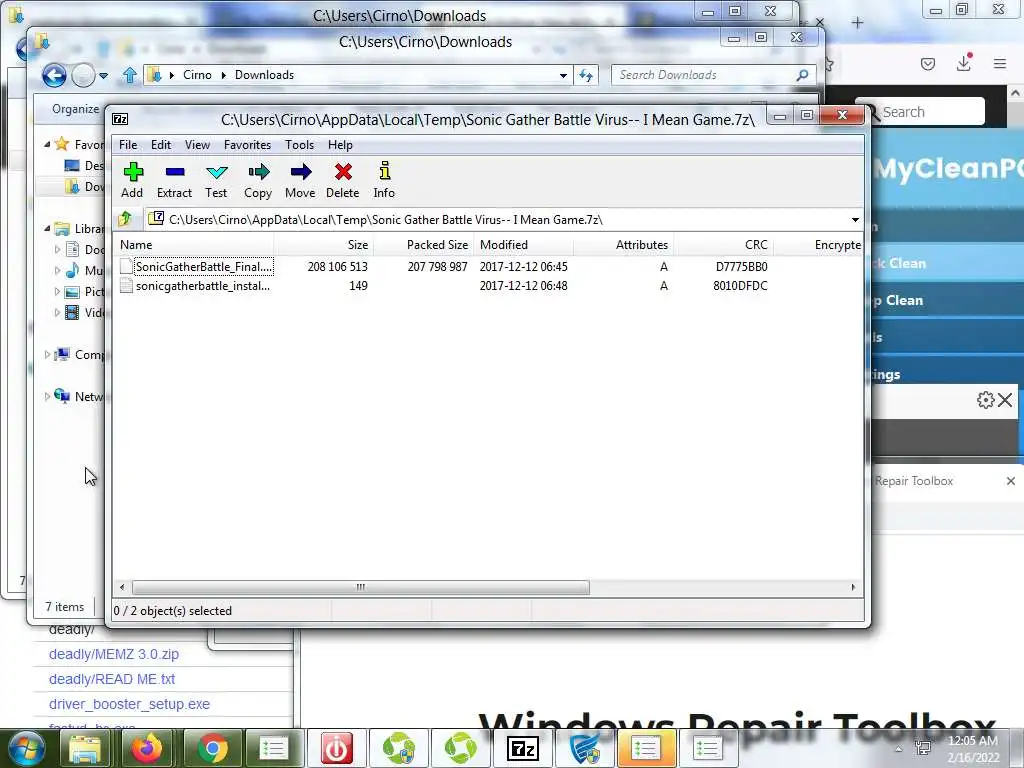
Task: Expand the 7-Zip address path dropdown
Action: 855,220
